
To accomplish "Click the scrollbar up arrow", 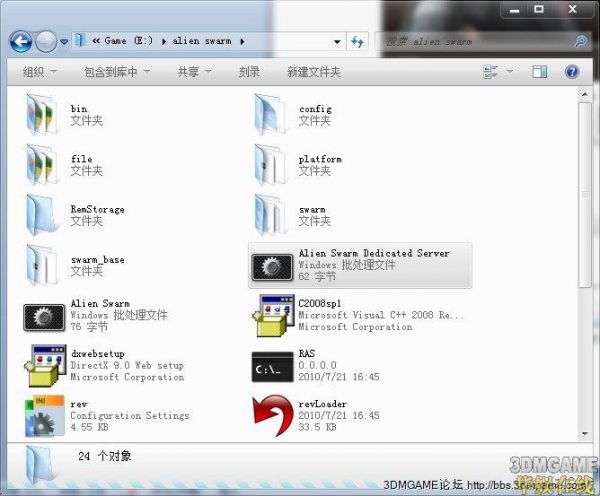I will pyautogui.click(x=584, y=94).
